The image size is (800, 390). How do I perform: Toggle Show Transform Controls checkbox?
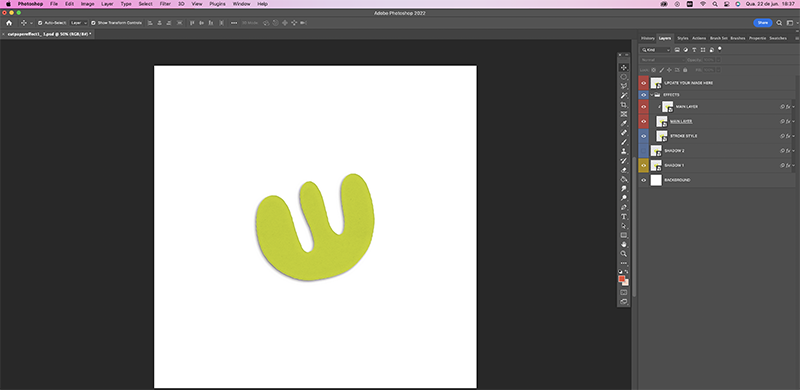pyautogui.click(x=93, y=23)
